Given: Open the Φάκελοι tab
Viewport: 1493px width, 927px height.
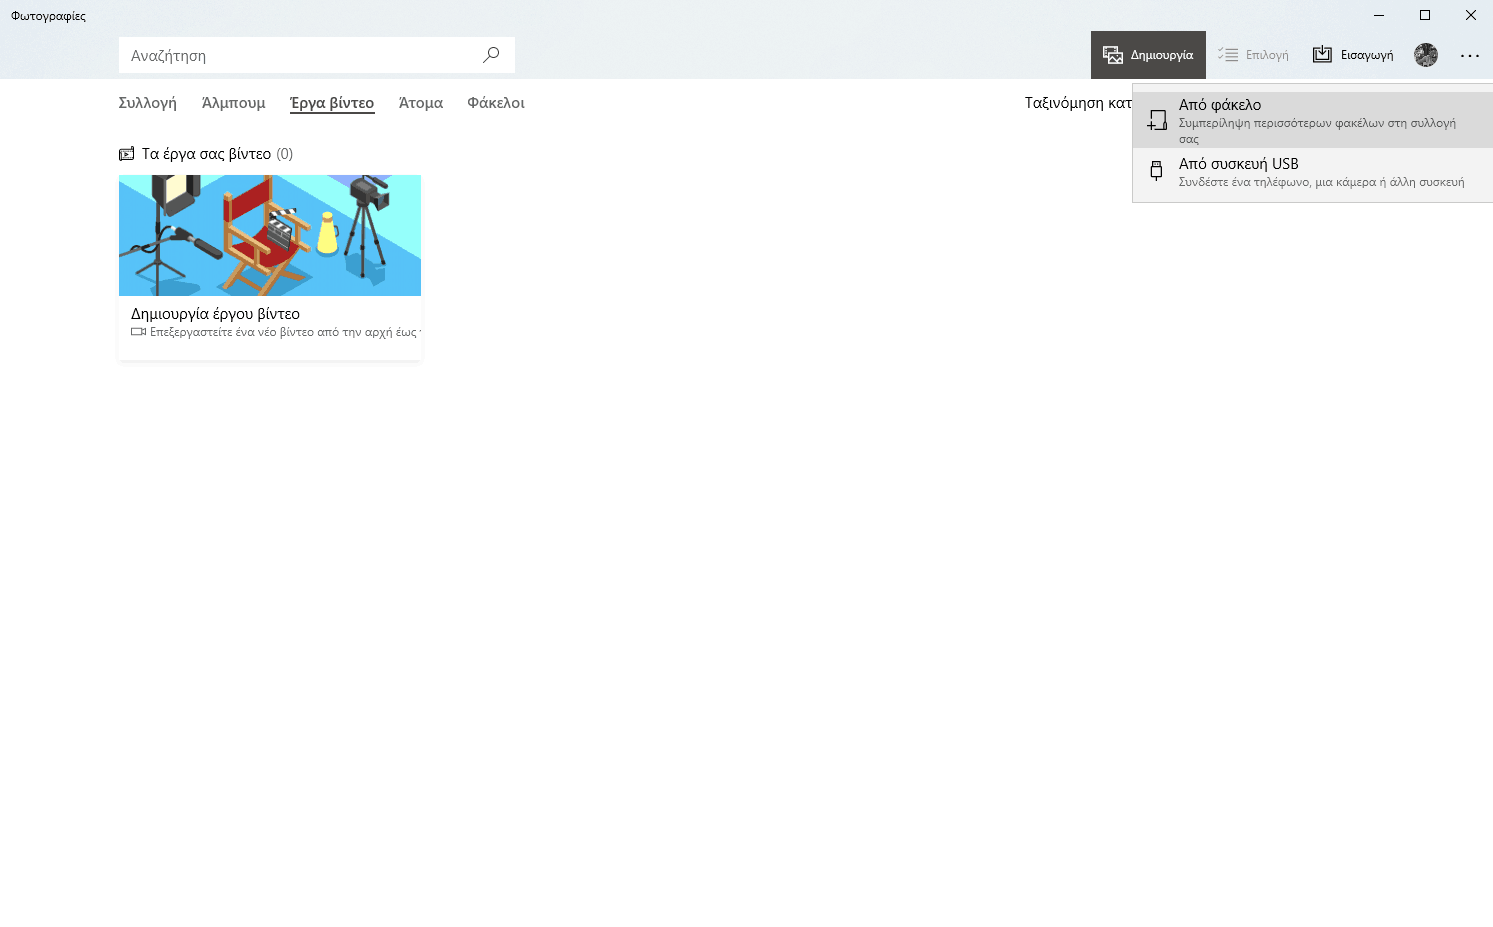Looking at the screenshot, I should coord(496,103).
